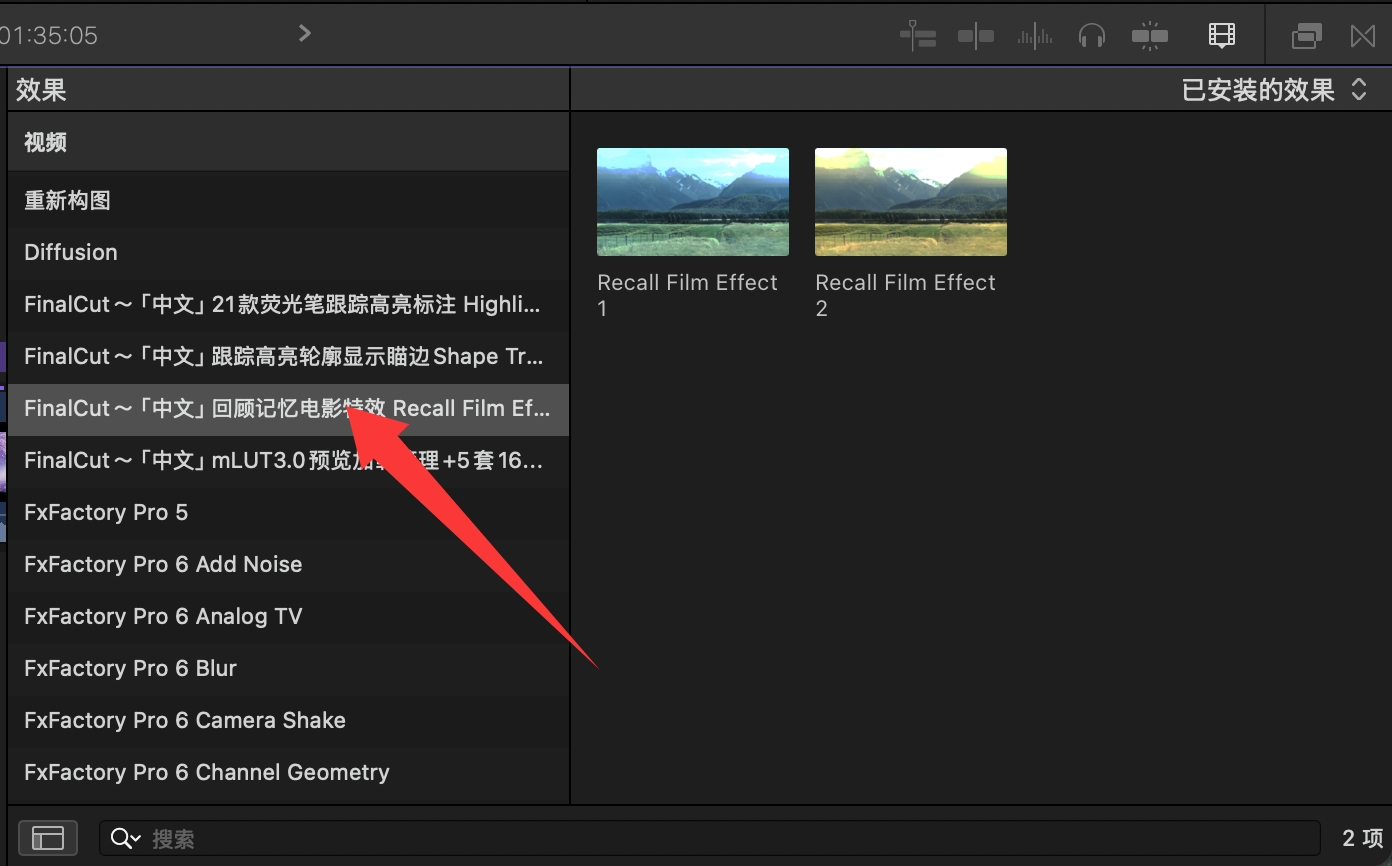1392x866 pixels.
Task: Click the 搜索 search field
Action: pyautogui.click(x=700, y=838)
